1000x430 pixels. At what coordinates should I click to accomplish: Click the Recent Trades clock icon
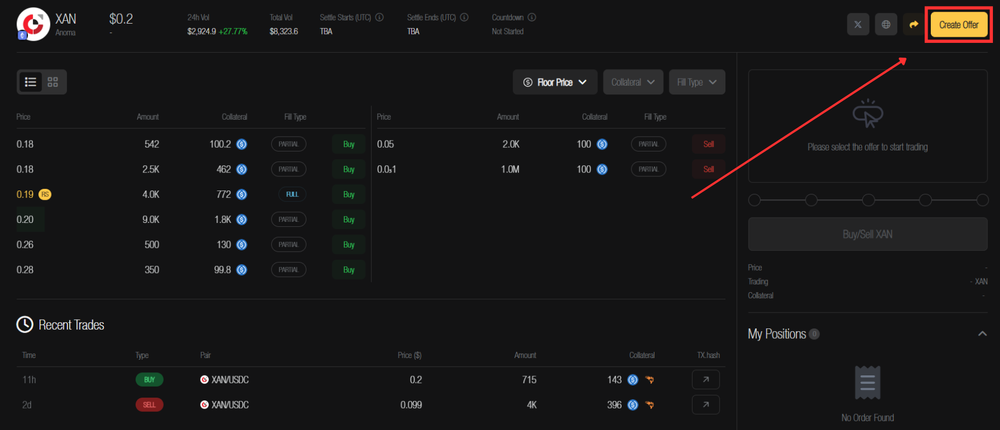click(24, 325)
